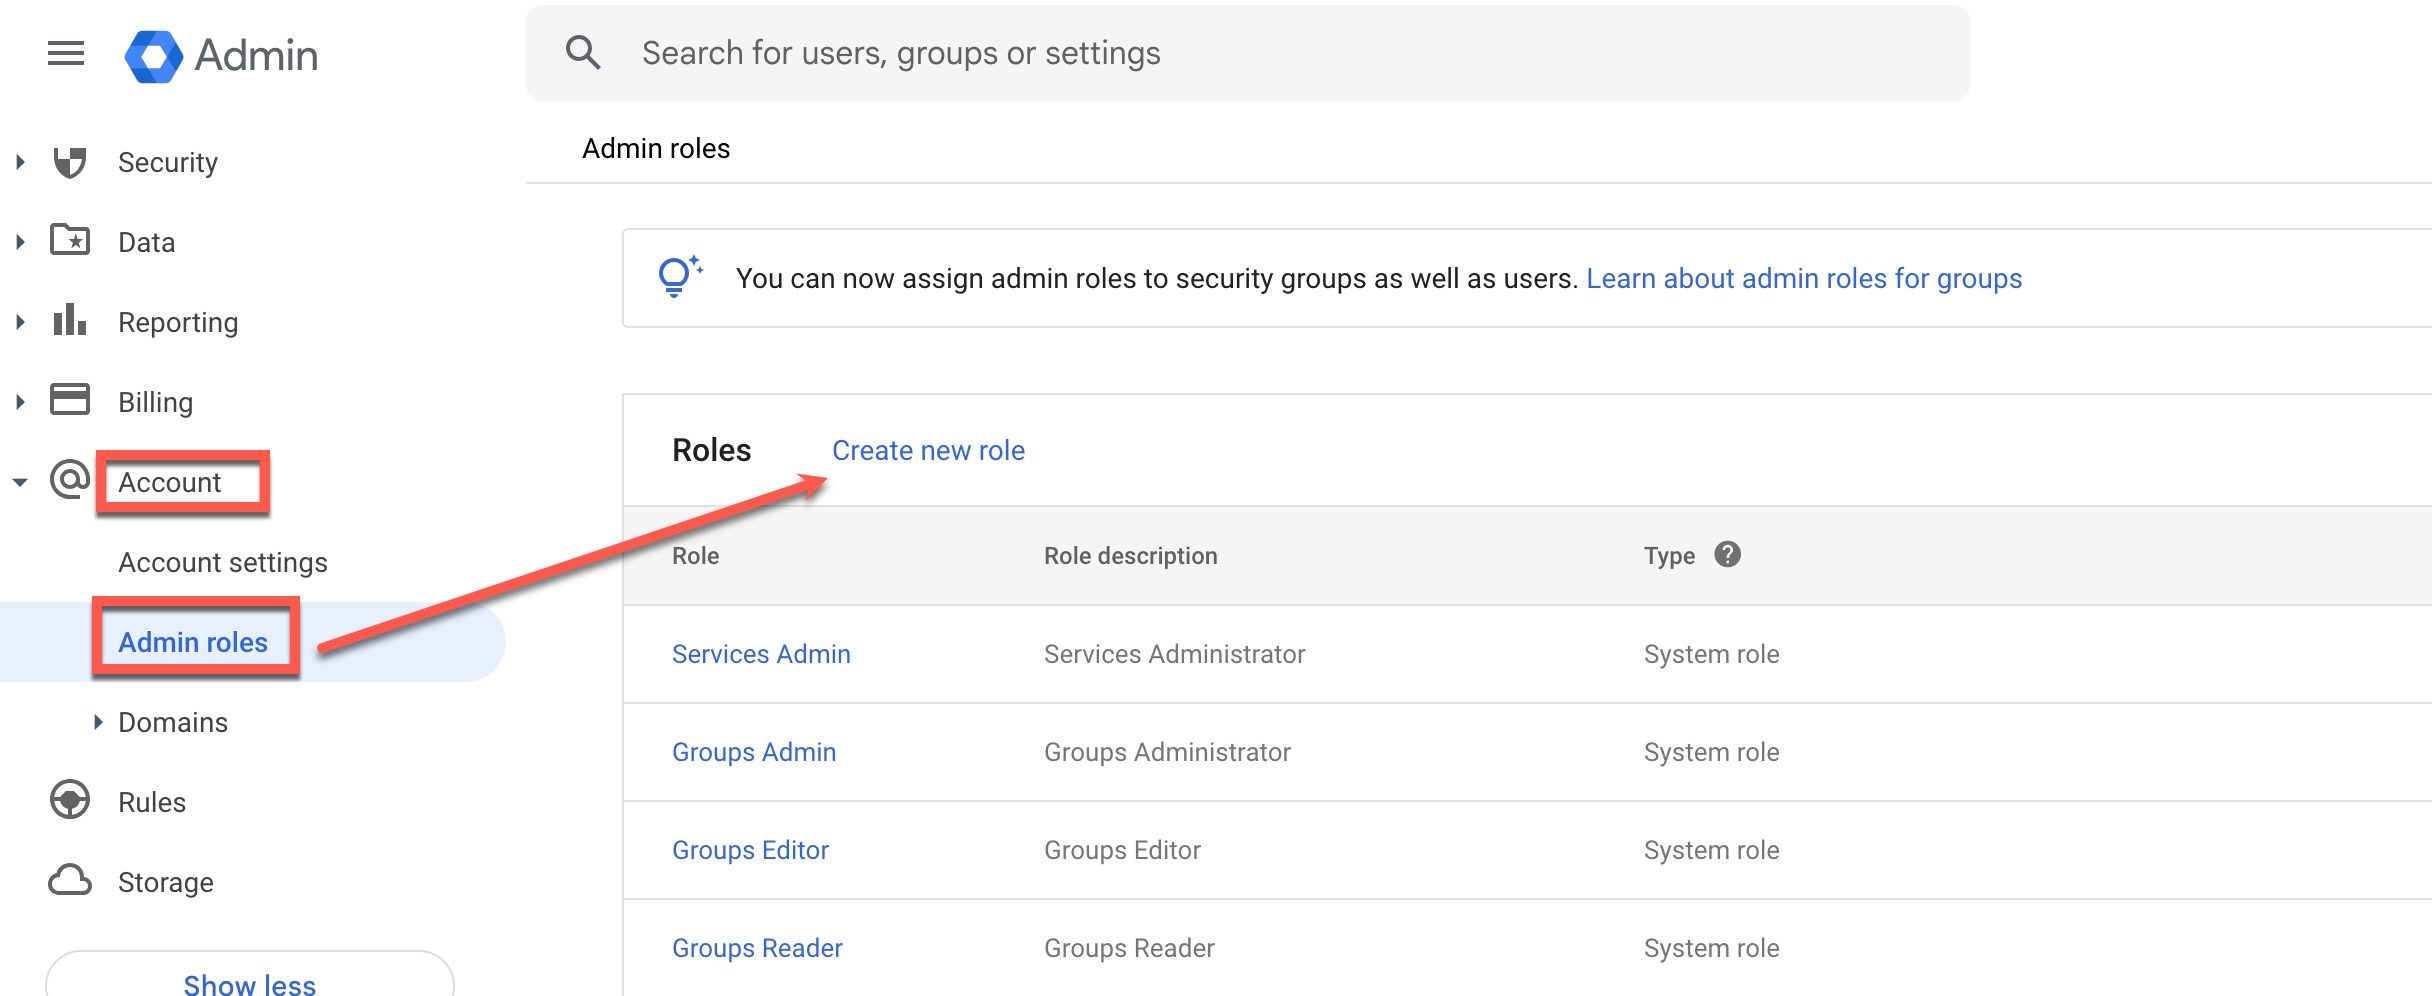The image size is (2432, 996).
Task: Click the Reporting bar chart icon
Action: click(x=70, y=321)
